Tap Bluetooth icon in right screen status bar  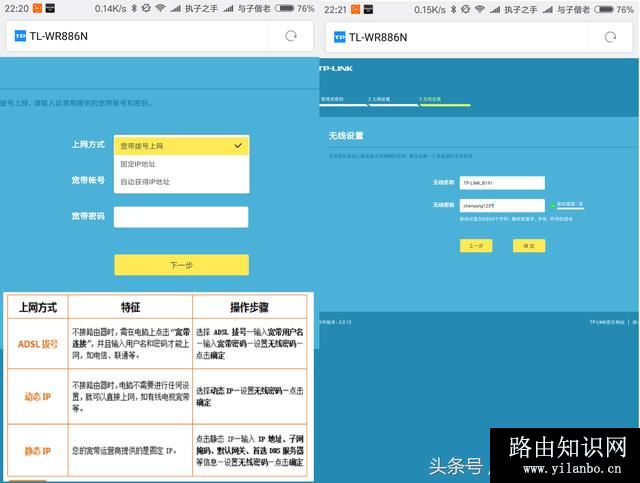click(453, 9)
